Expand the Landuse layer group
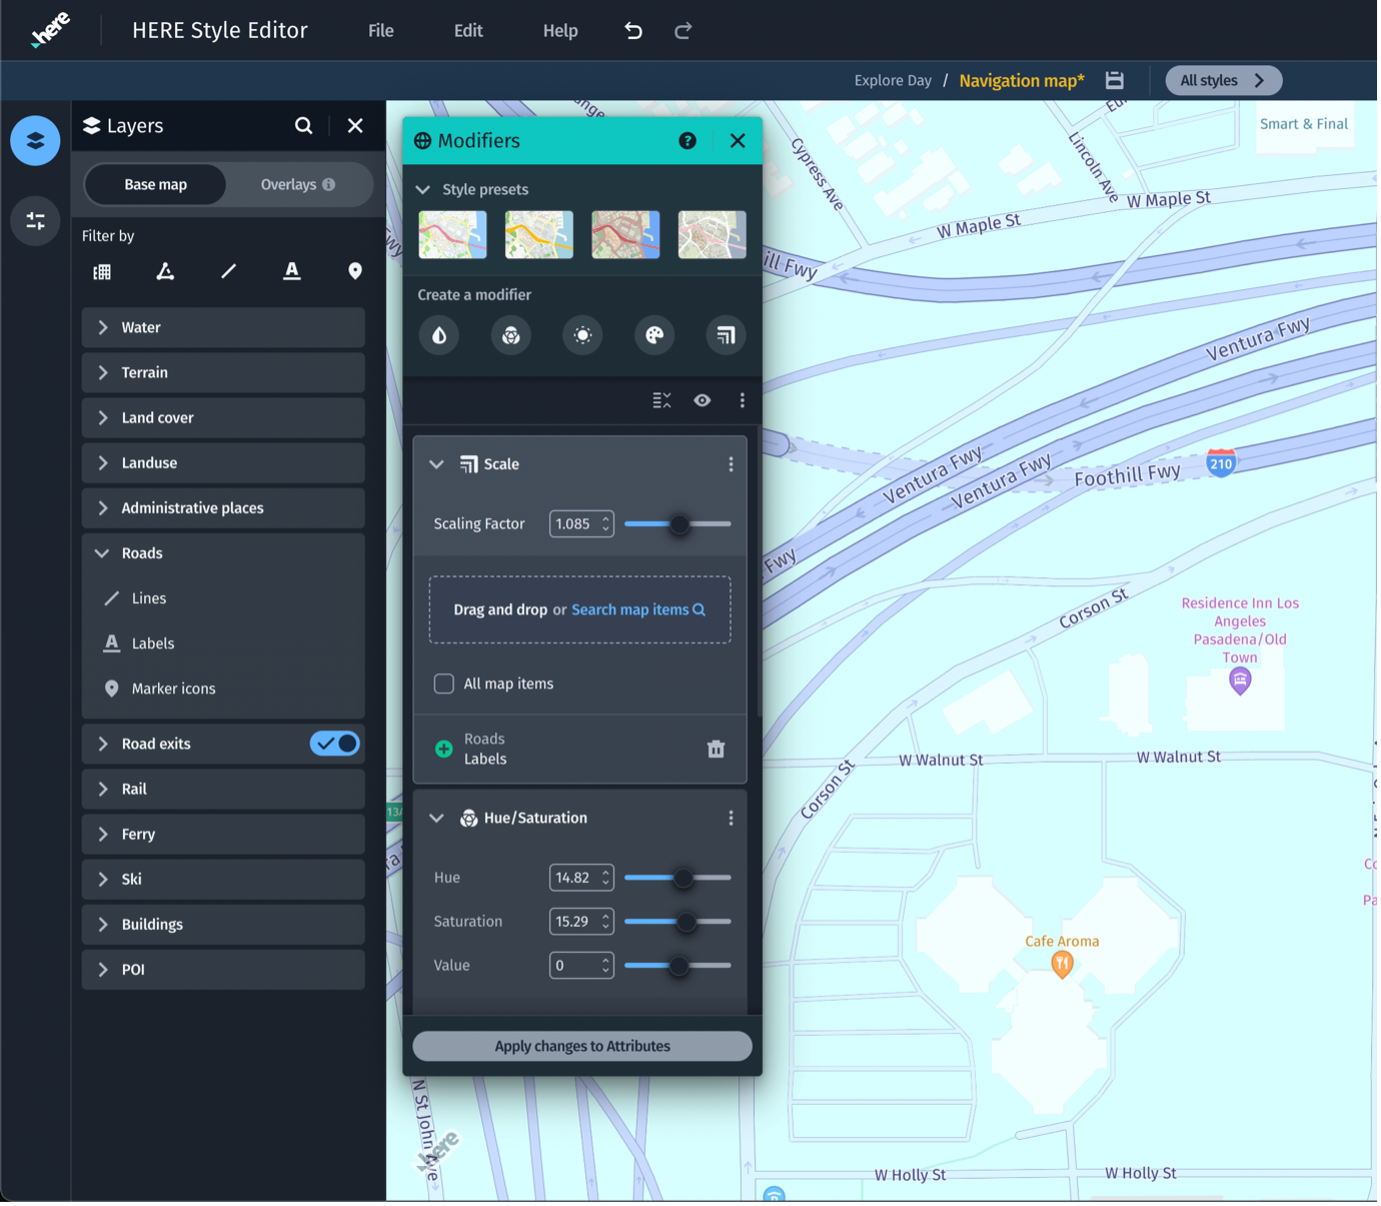Image resolution: width=1381 pixels, height=1206 pixels. 223,463
